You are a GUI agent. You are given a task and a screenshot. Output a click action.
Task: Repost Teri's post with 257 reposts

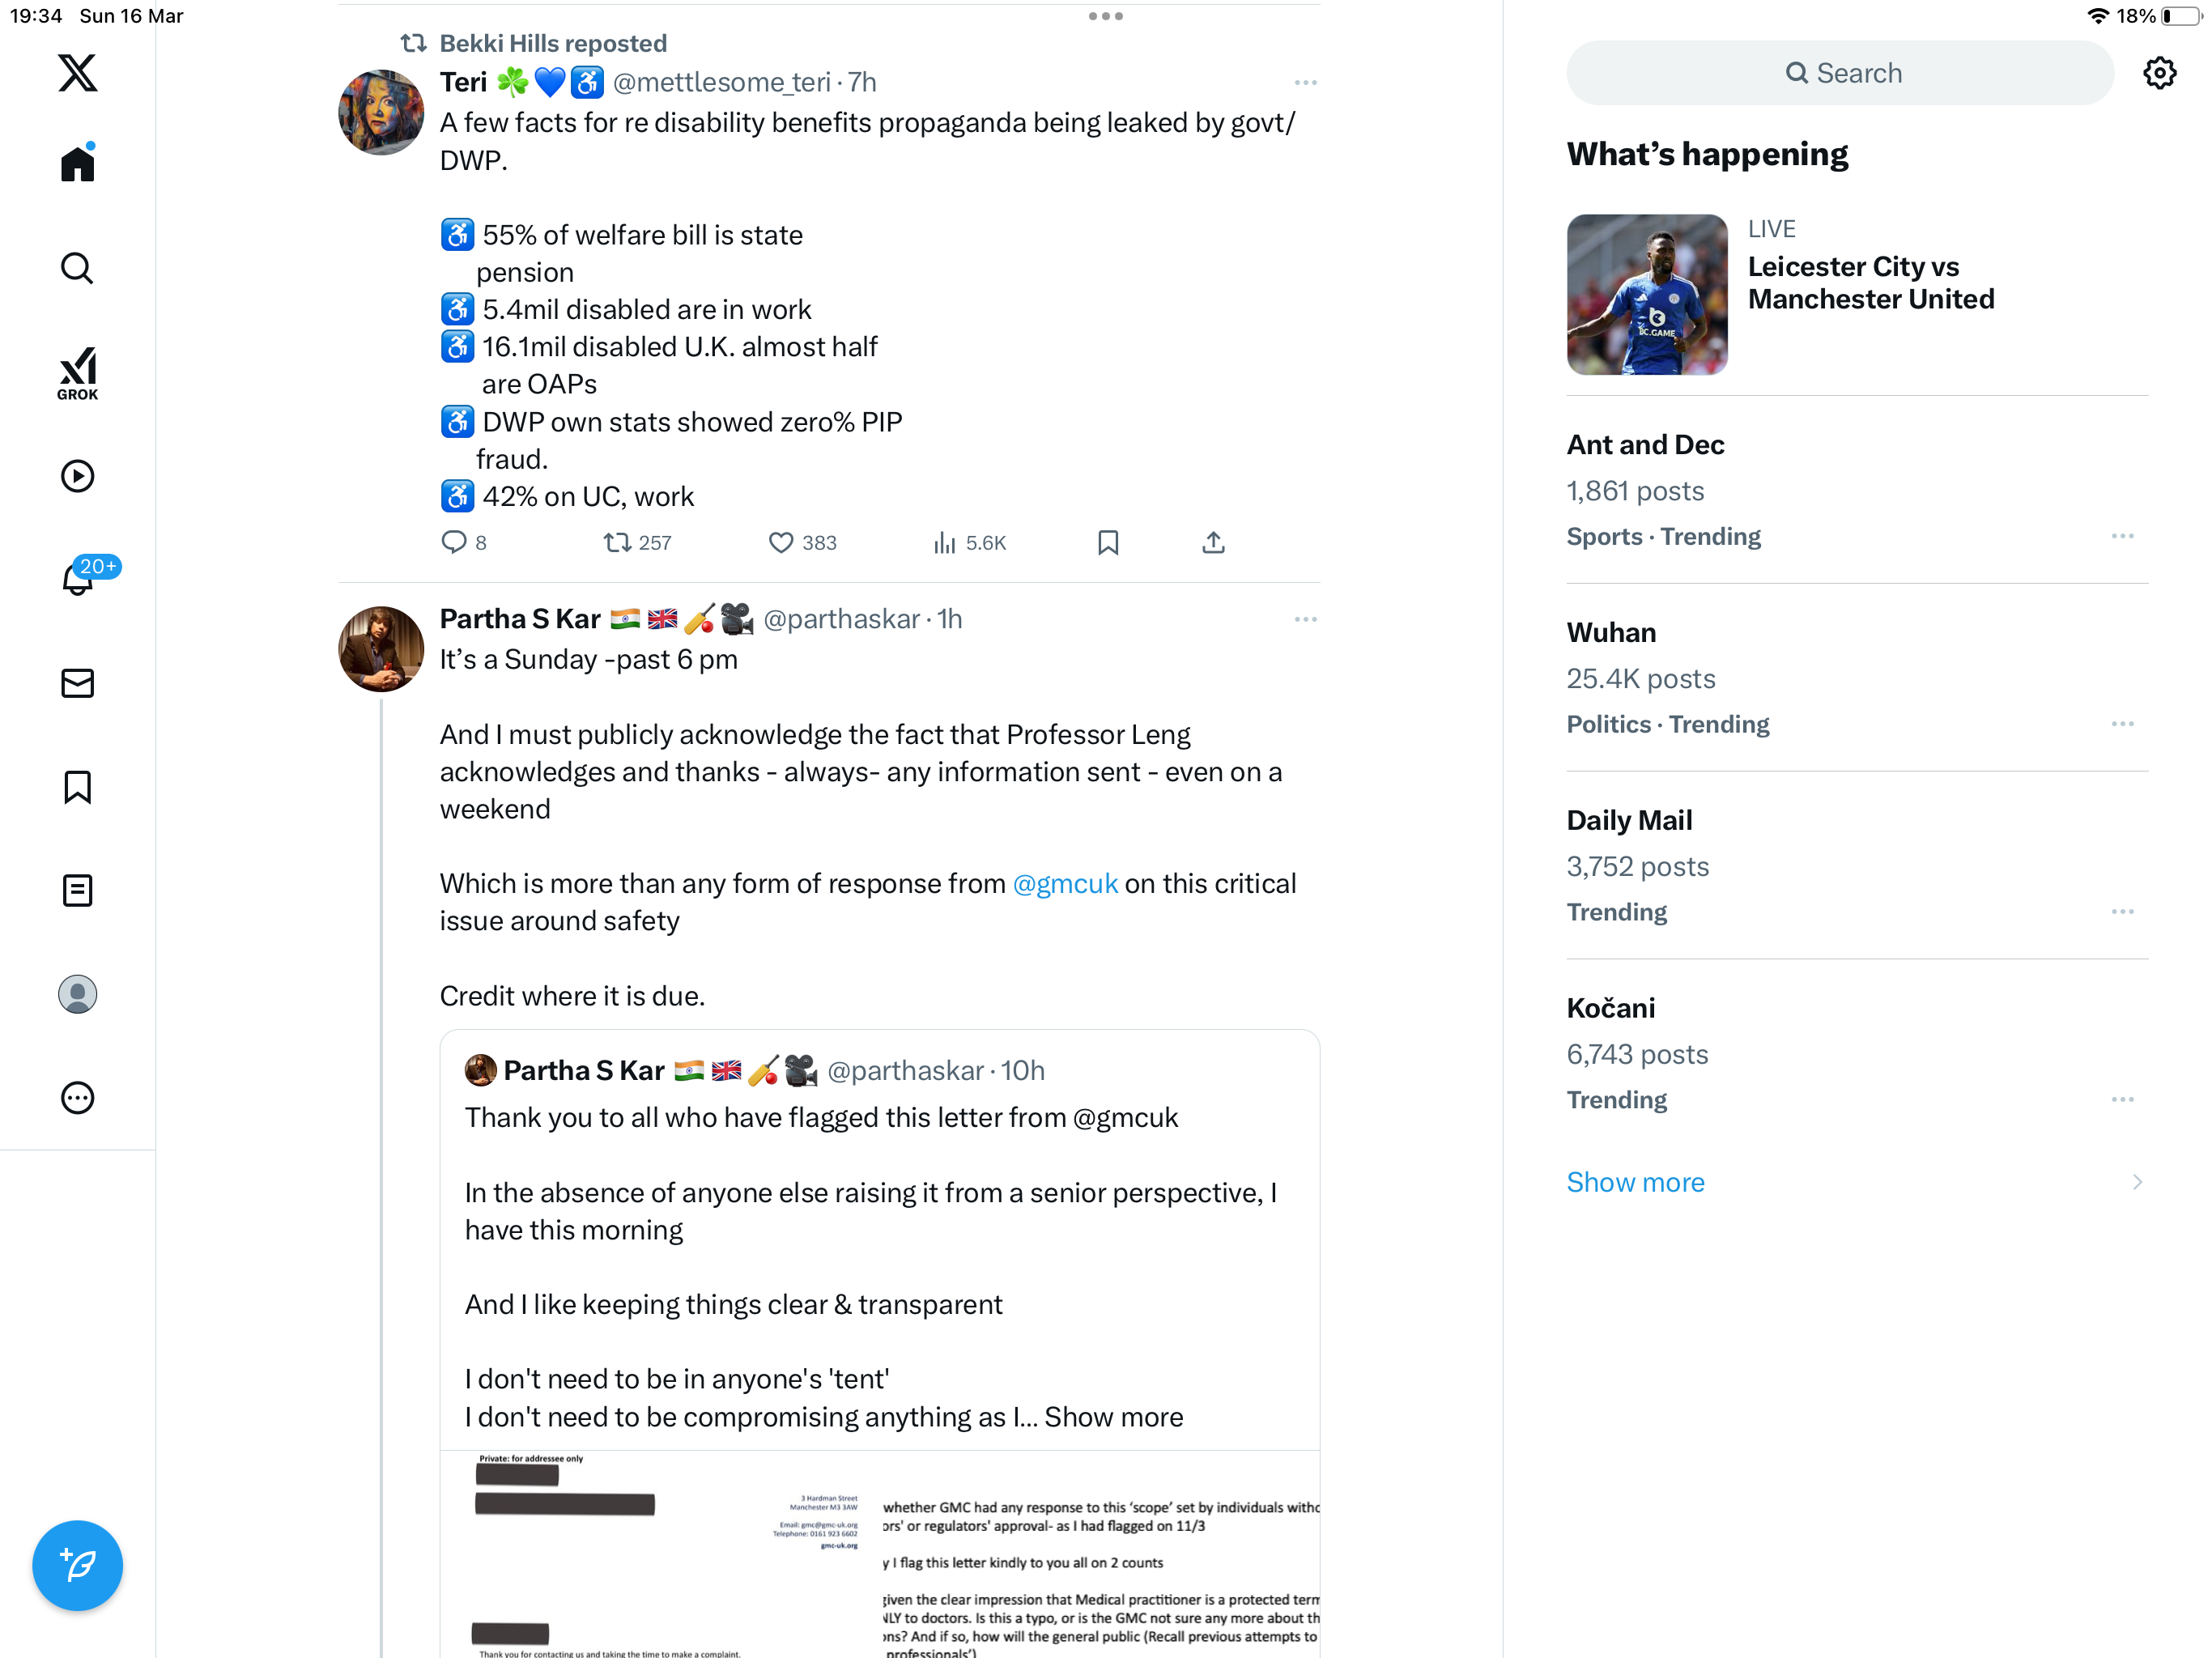pos(637,542)
